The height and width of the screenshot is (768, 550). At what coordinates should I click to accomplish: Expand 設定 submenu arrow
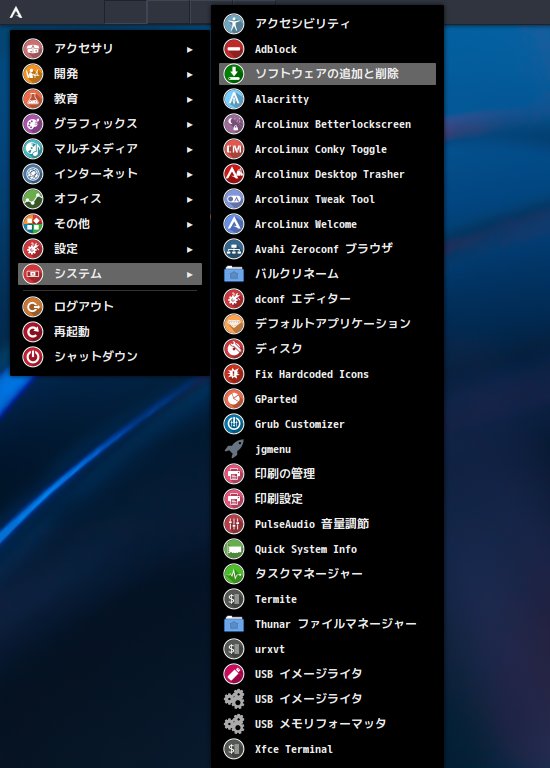pos(190,249)
